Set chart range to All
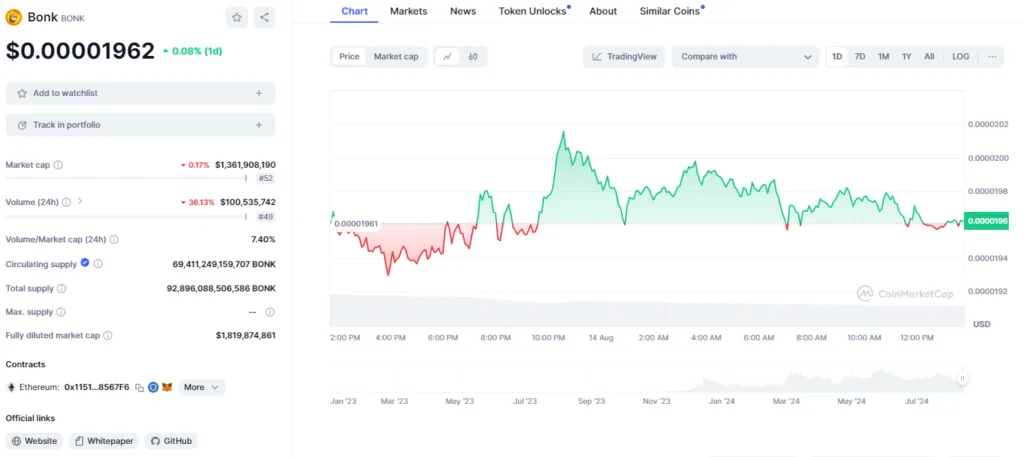 929,57
